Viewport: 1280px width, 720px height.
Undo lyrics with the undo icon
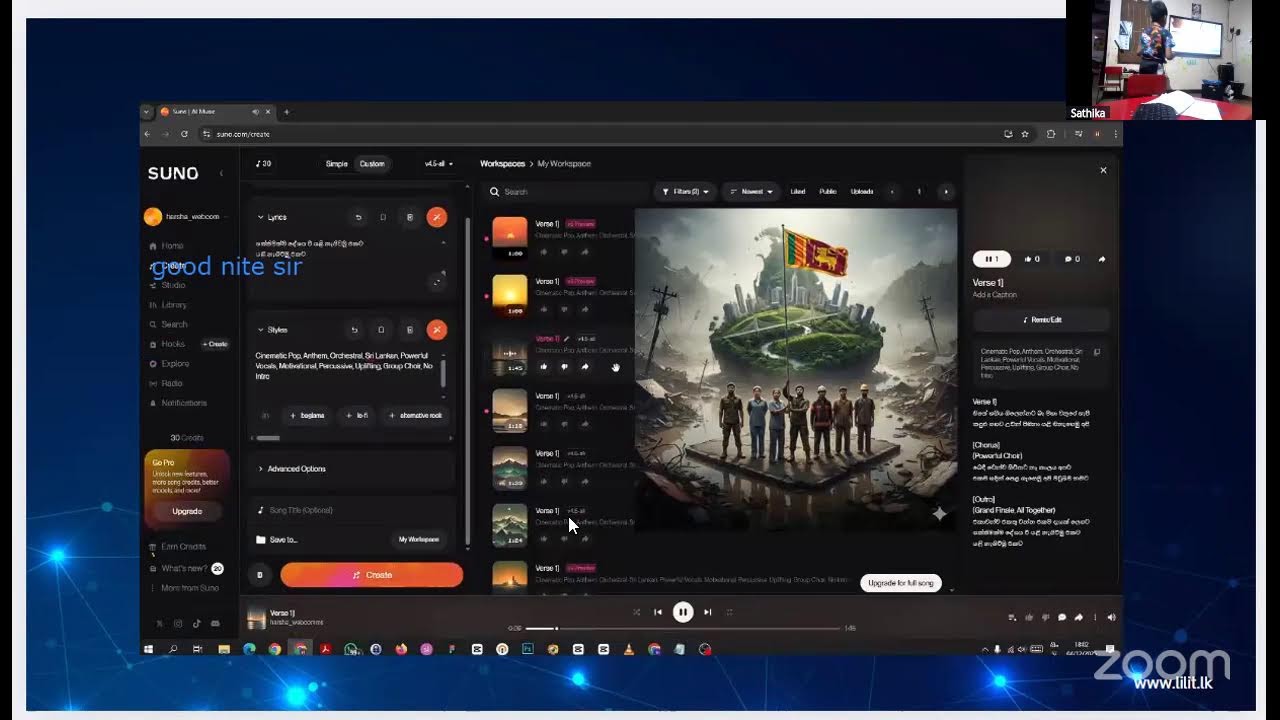358,217
